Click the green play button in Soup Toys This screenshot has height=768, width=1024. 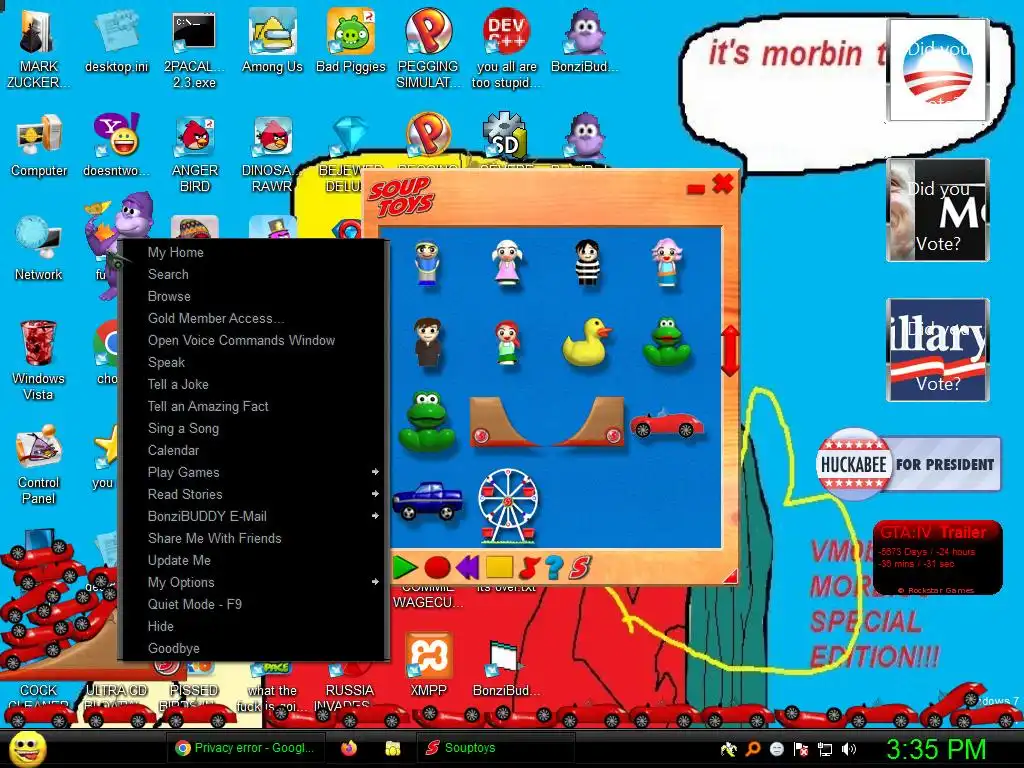[x=404, y=567]
